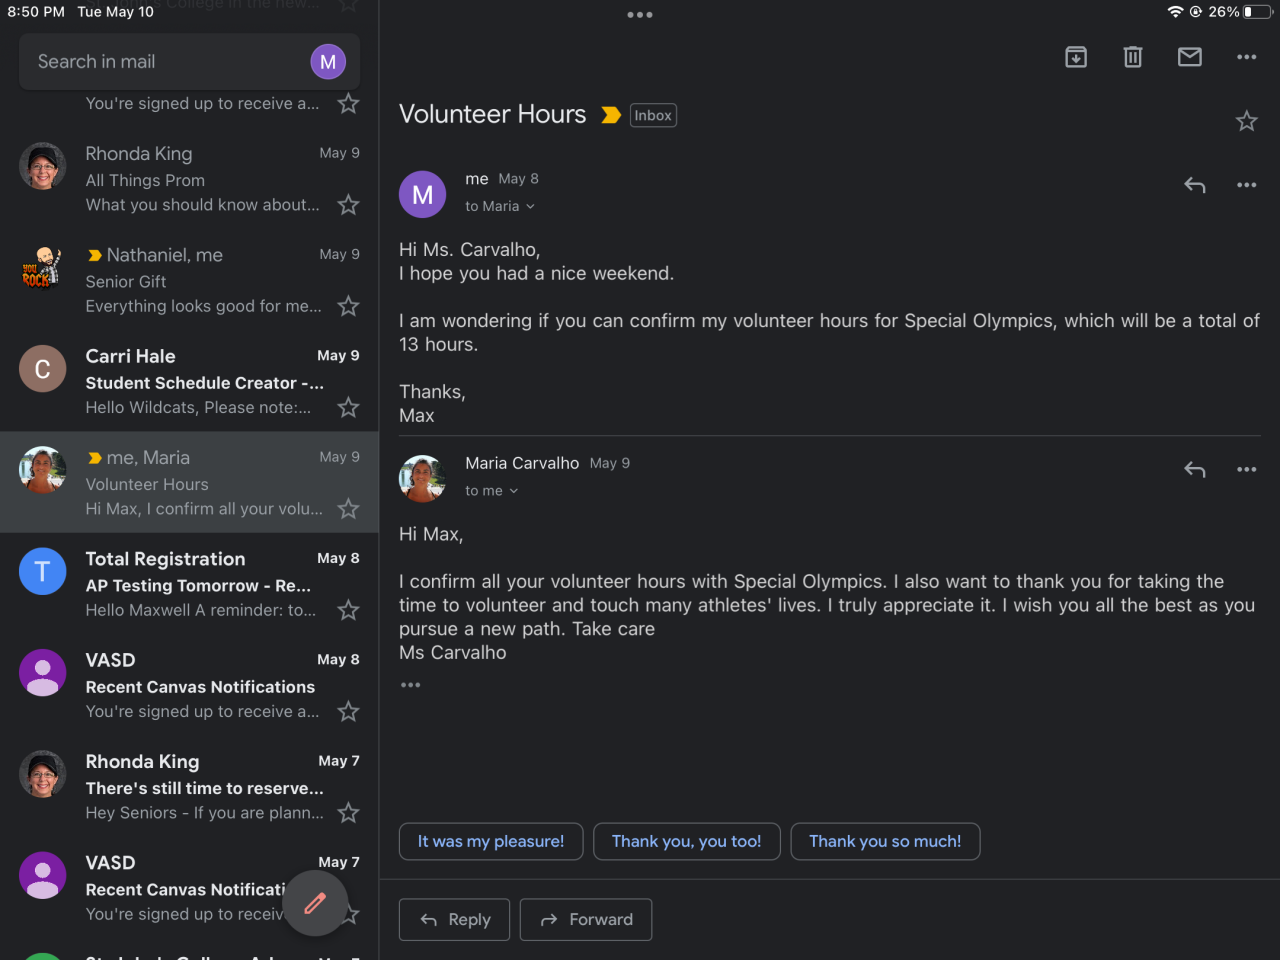The width and height of the screenshot is (1280, 960).
Task: Open more options for Maria's message
Action: click(1246, 469)
